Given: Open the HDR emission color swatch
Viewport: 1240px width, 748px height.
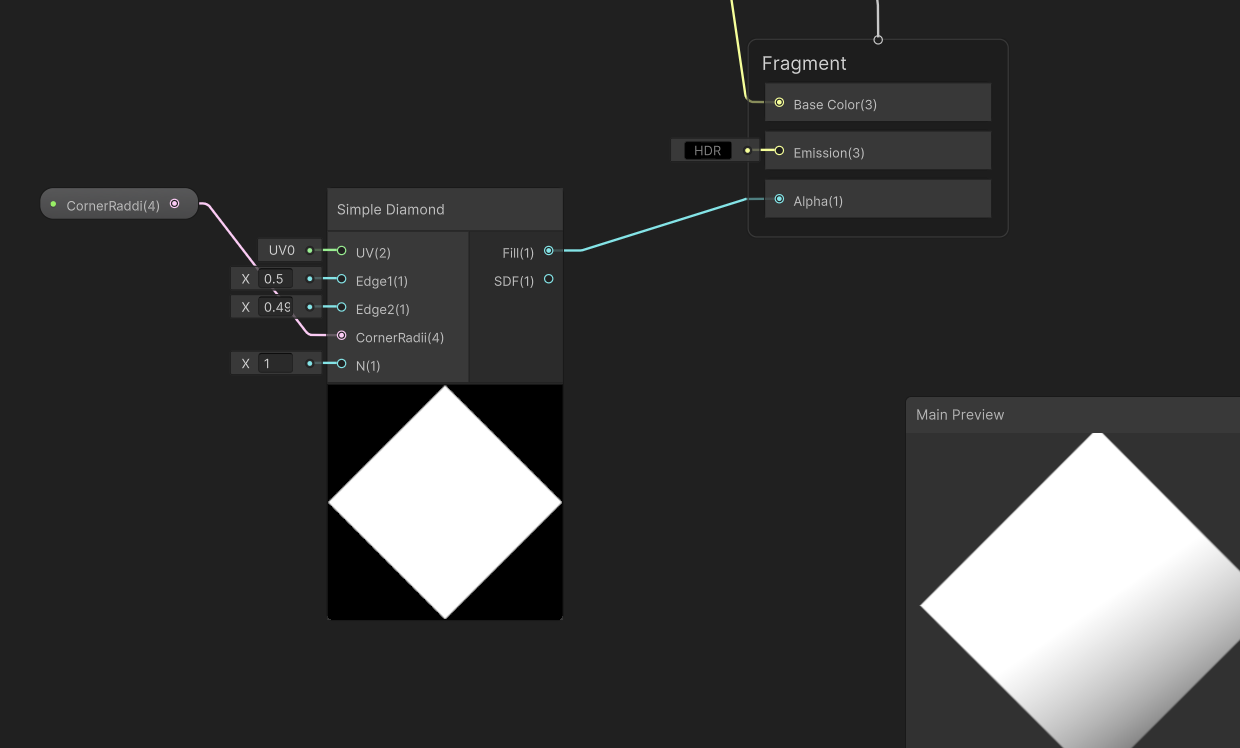Looking at the screenshot, I should pos(707,151).
